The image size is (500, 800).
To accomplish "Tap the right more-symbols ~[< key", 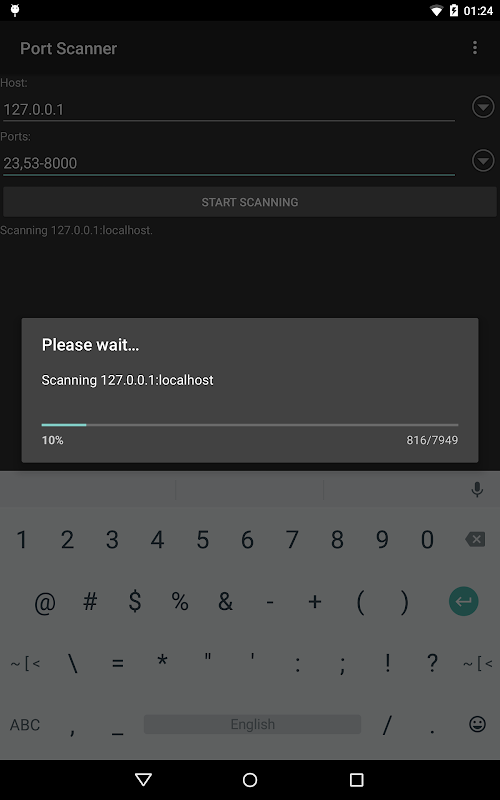I will point(478,663).
